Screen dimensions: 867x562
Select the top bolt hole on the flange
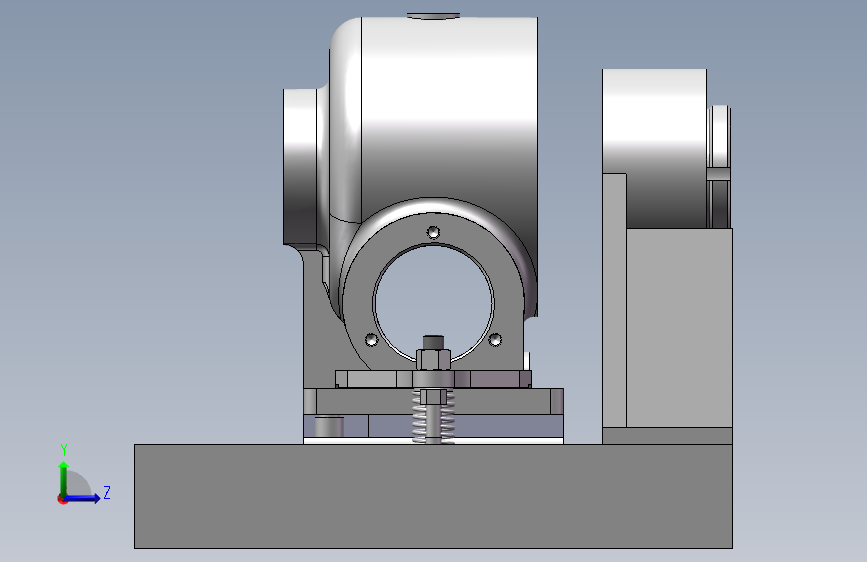[434, 231]
